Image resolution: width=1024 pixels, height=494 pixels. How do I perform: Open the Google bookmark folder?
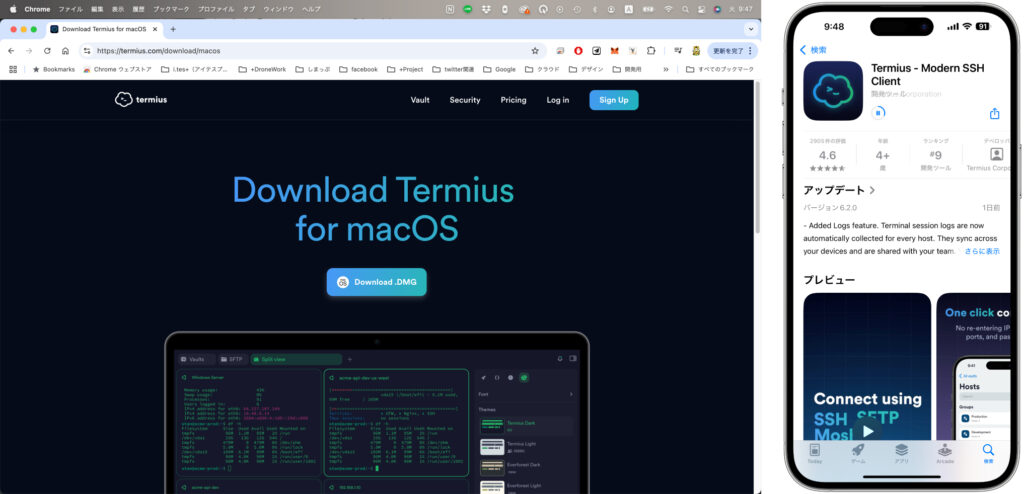click(498, 69)
